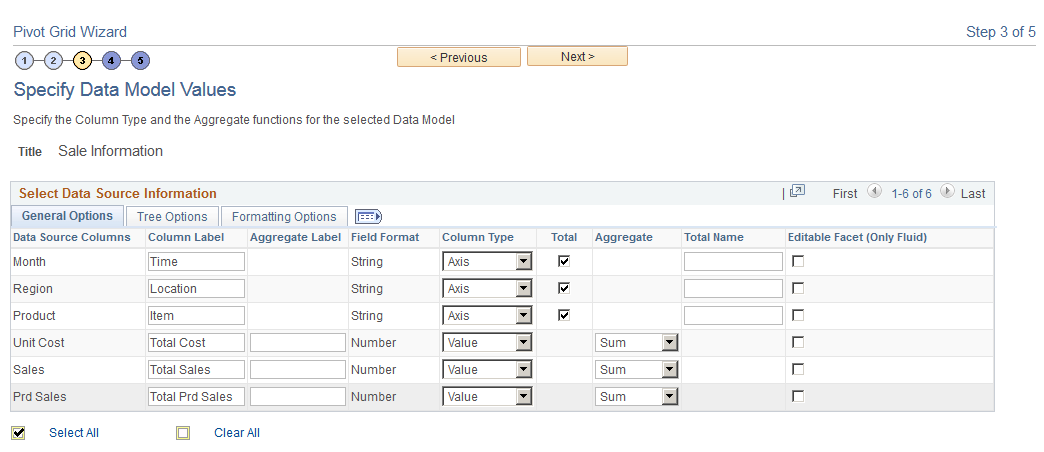The image size is (1044, 452).
Task: Jump to wizard step 4 circle
Action: [x=111, y=61]
